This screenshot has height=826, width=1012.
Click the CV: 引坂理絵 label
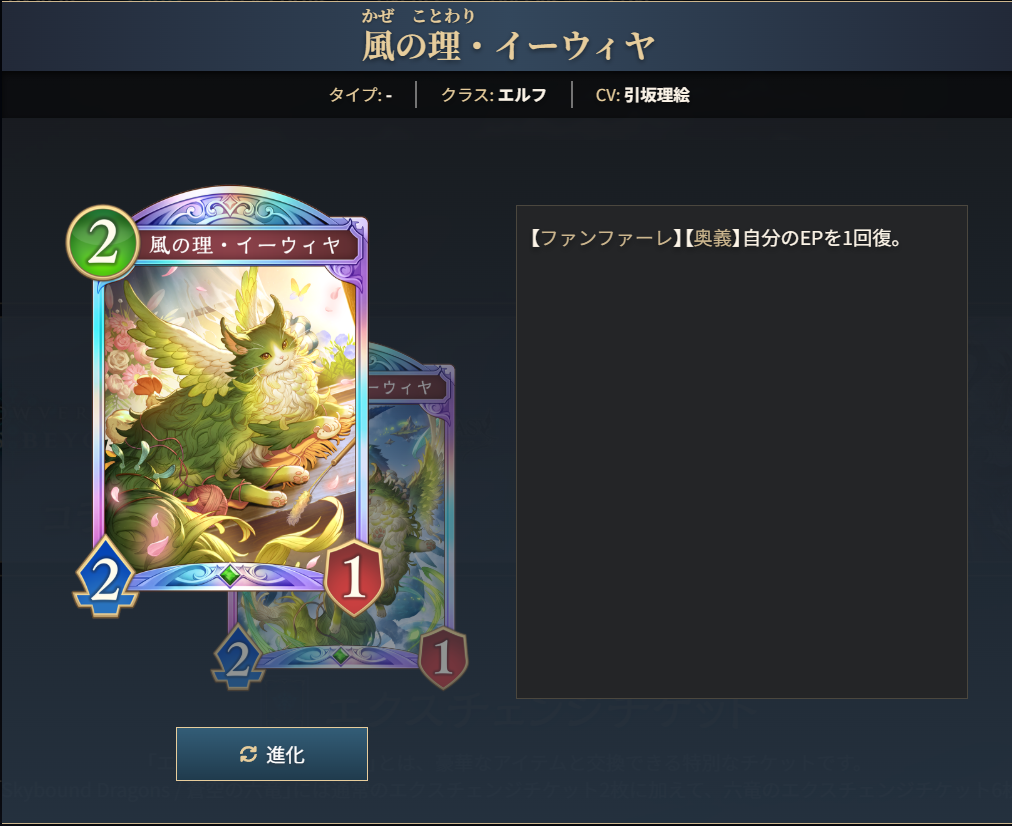click(x=643, y=95)
